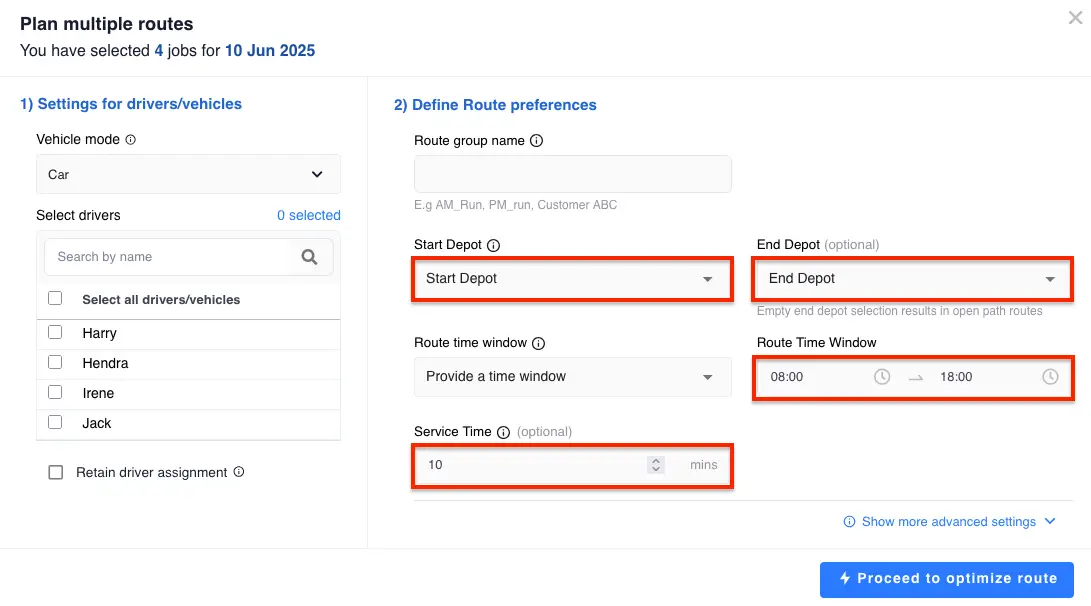Click the Retain driver assignment info icon
Image resolution: width=1091 pixels, height=606 pixels.
[x=239, y=472]
